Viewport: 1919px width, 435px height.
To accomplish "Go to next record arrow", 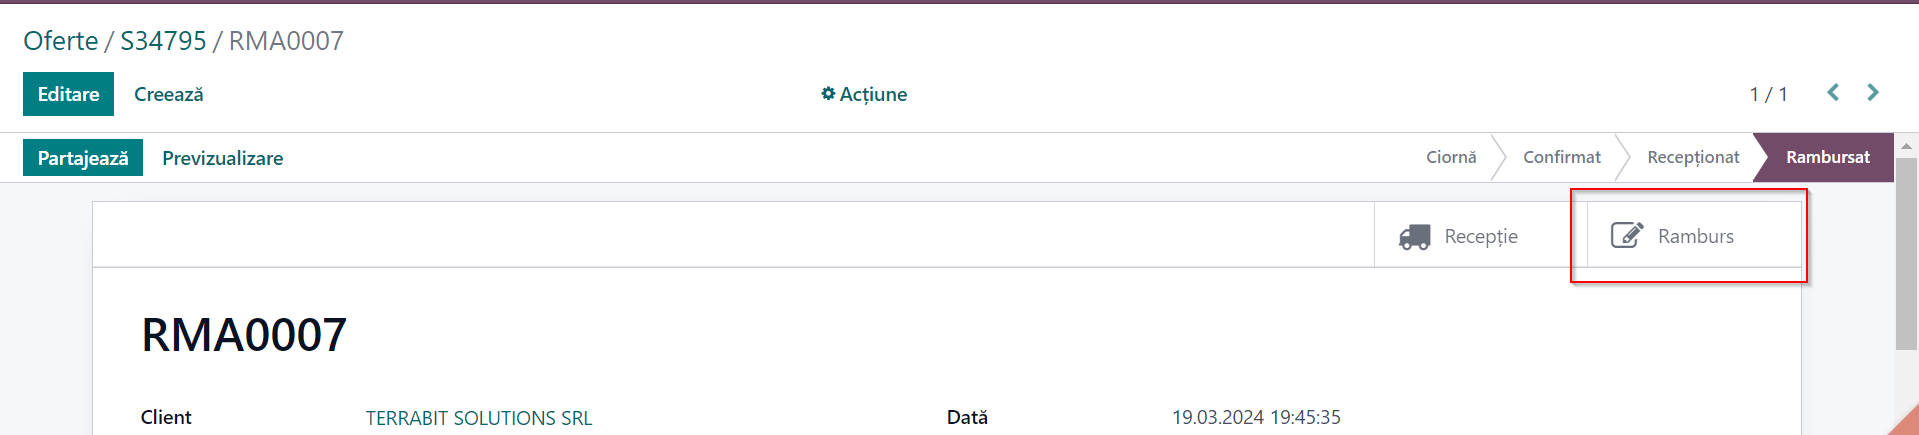I will pos(1873,93).
